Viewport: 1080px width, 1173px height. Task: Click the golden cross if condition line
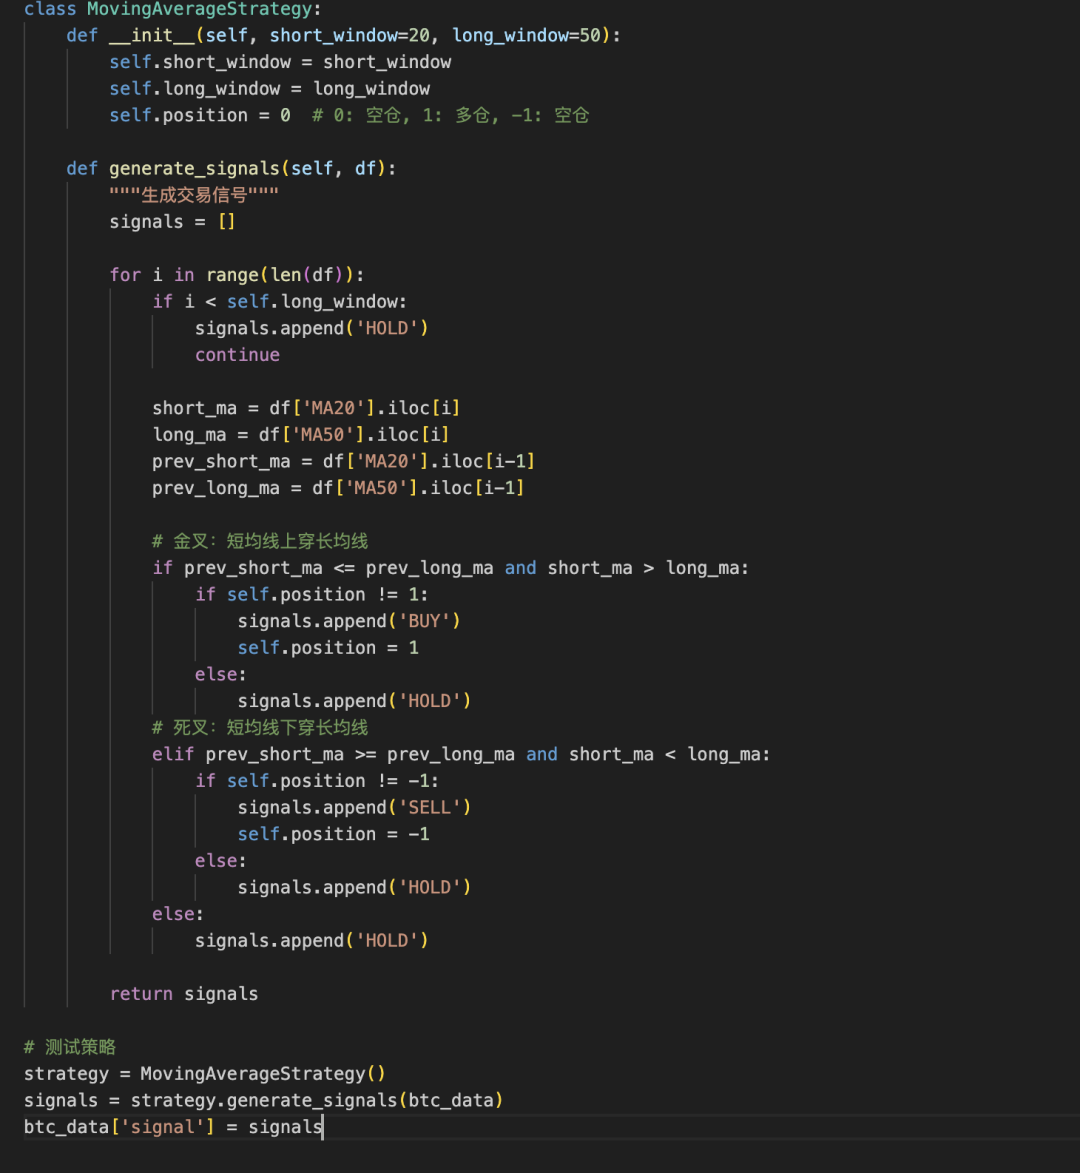450,568
